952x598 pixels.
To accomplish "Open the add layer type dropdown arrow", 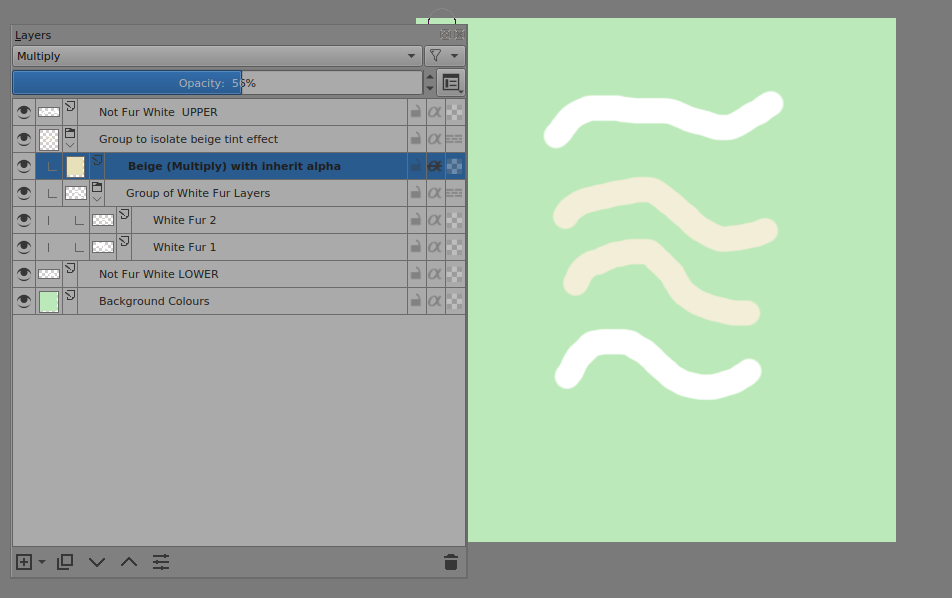I will (42, 562).
